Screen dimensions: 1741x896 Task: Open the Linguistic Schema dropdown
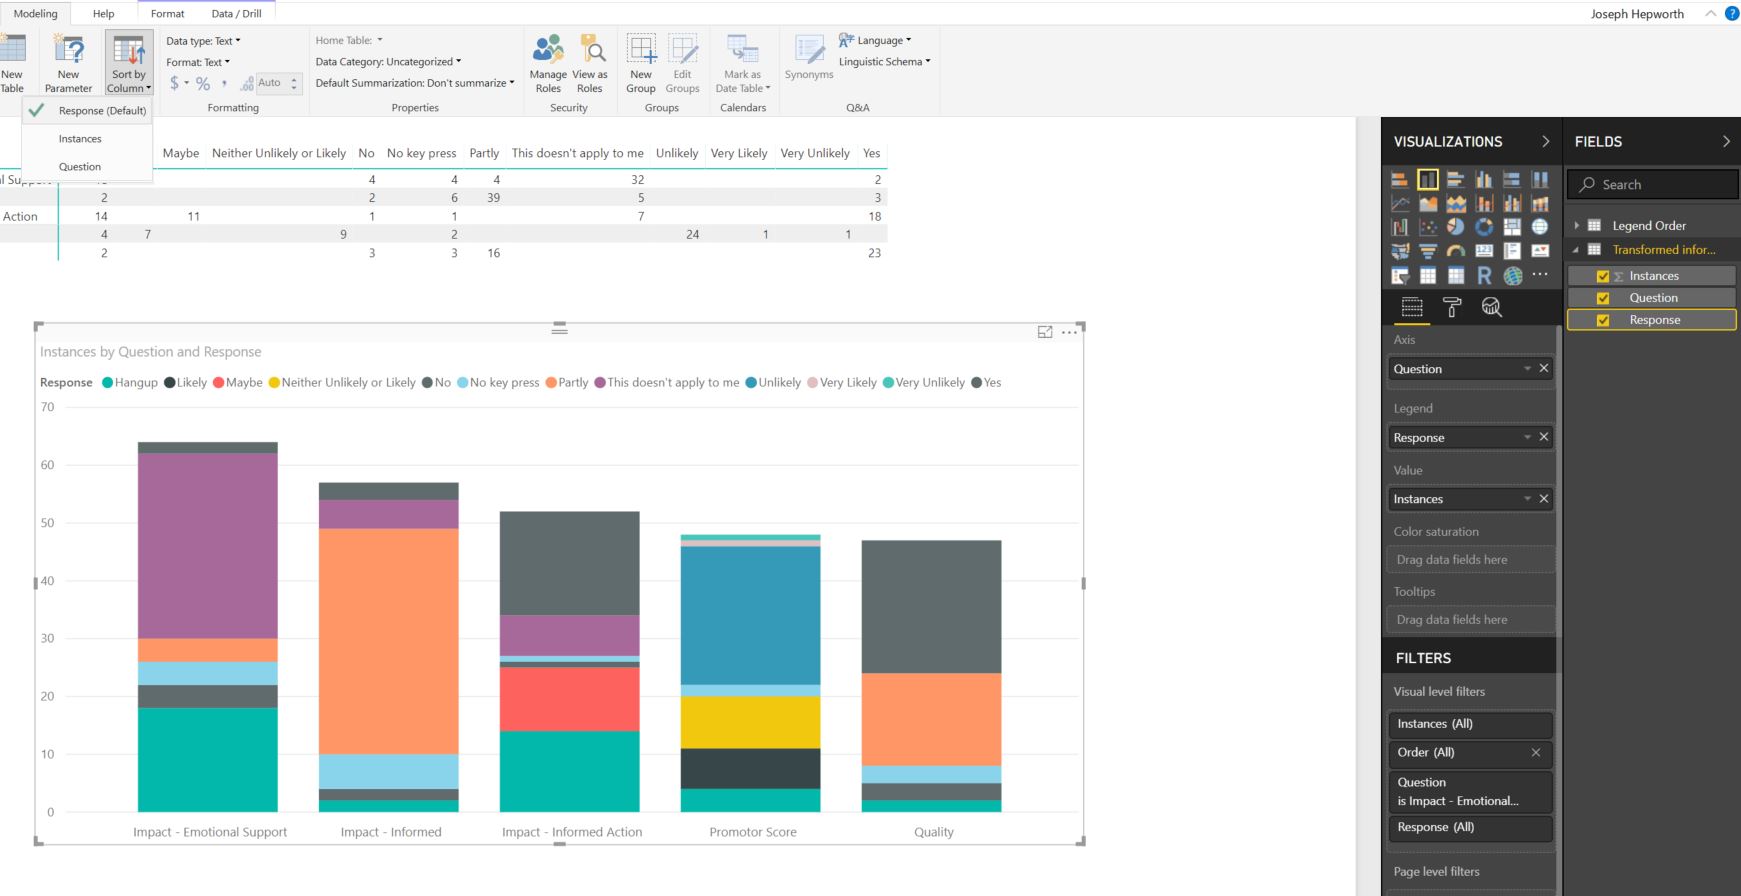(885, 62)
